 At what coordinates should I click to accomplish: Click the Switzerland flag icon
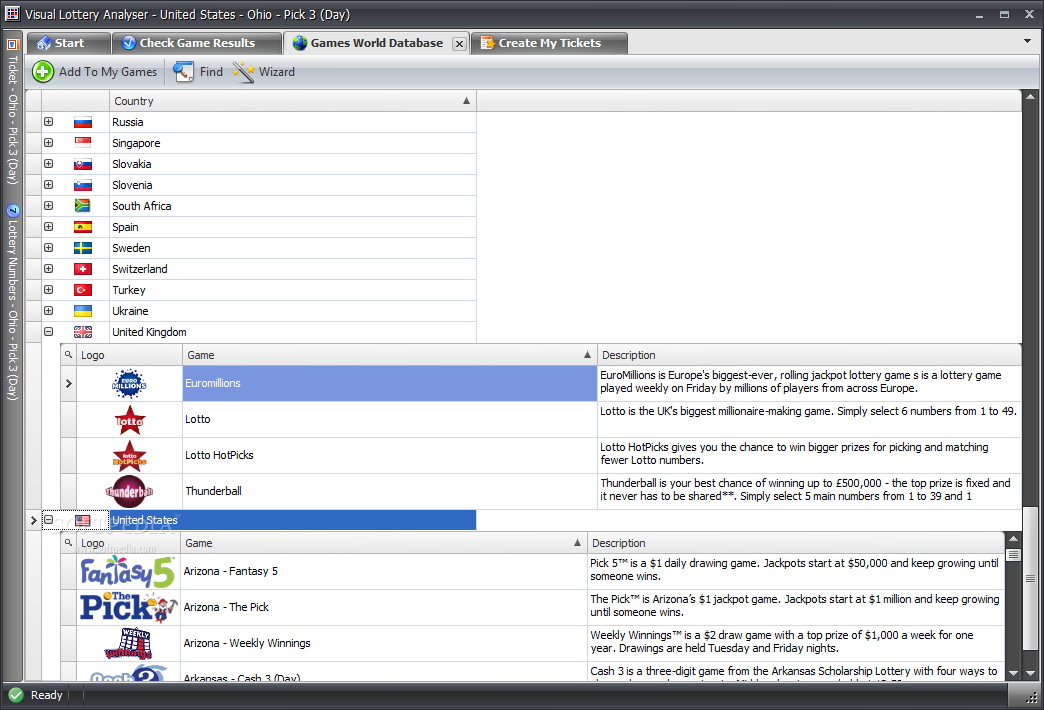pos(83,269)
